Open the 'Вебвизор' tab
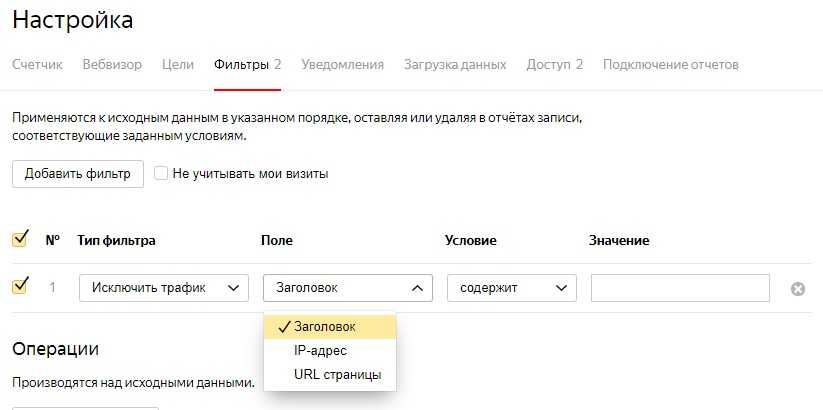The image size is (823, 410). pyautogui.click(x=112, y=64)
